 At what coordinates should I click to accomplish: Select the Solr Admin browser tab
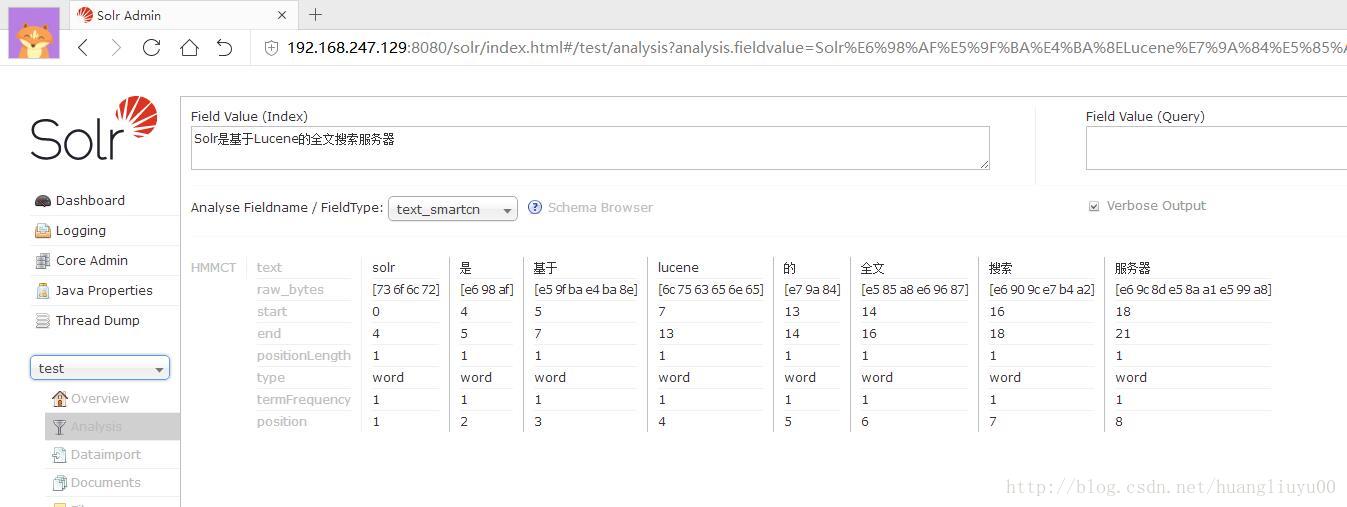coord(183,15)
